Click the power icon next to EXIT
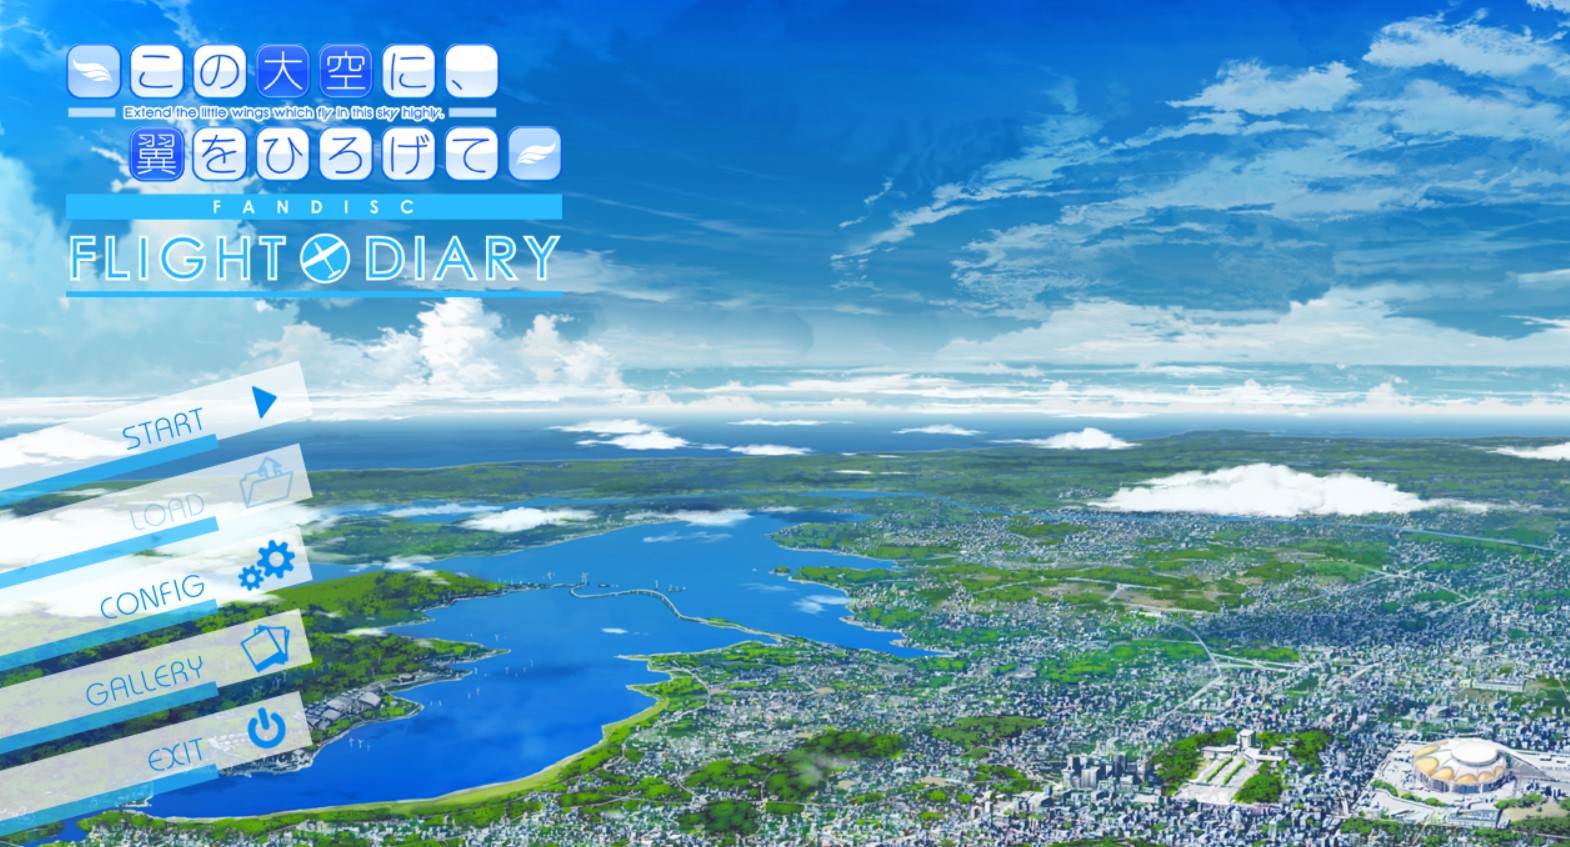This screenshot has height=847, width=1570. tap(267, 729)
